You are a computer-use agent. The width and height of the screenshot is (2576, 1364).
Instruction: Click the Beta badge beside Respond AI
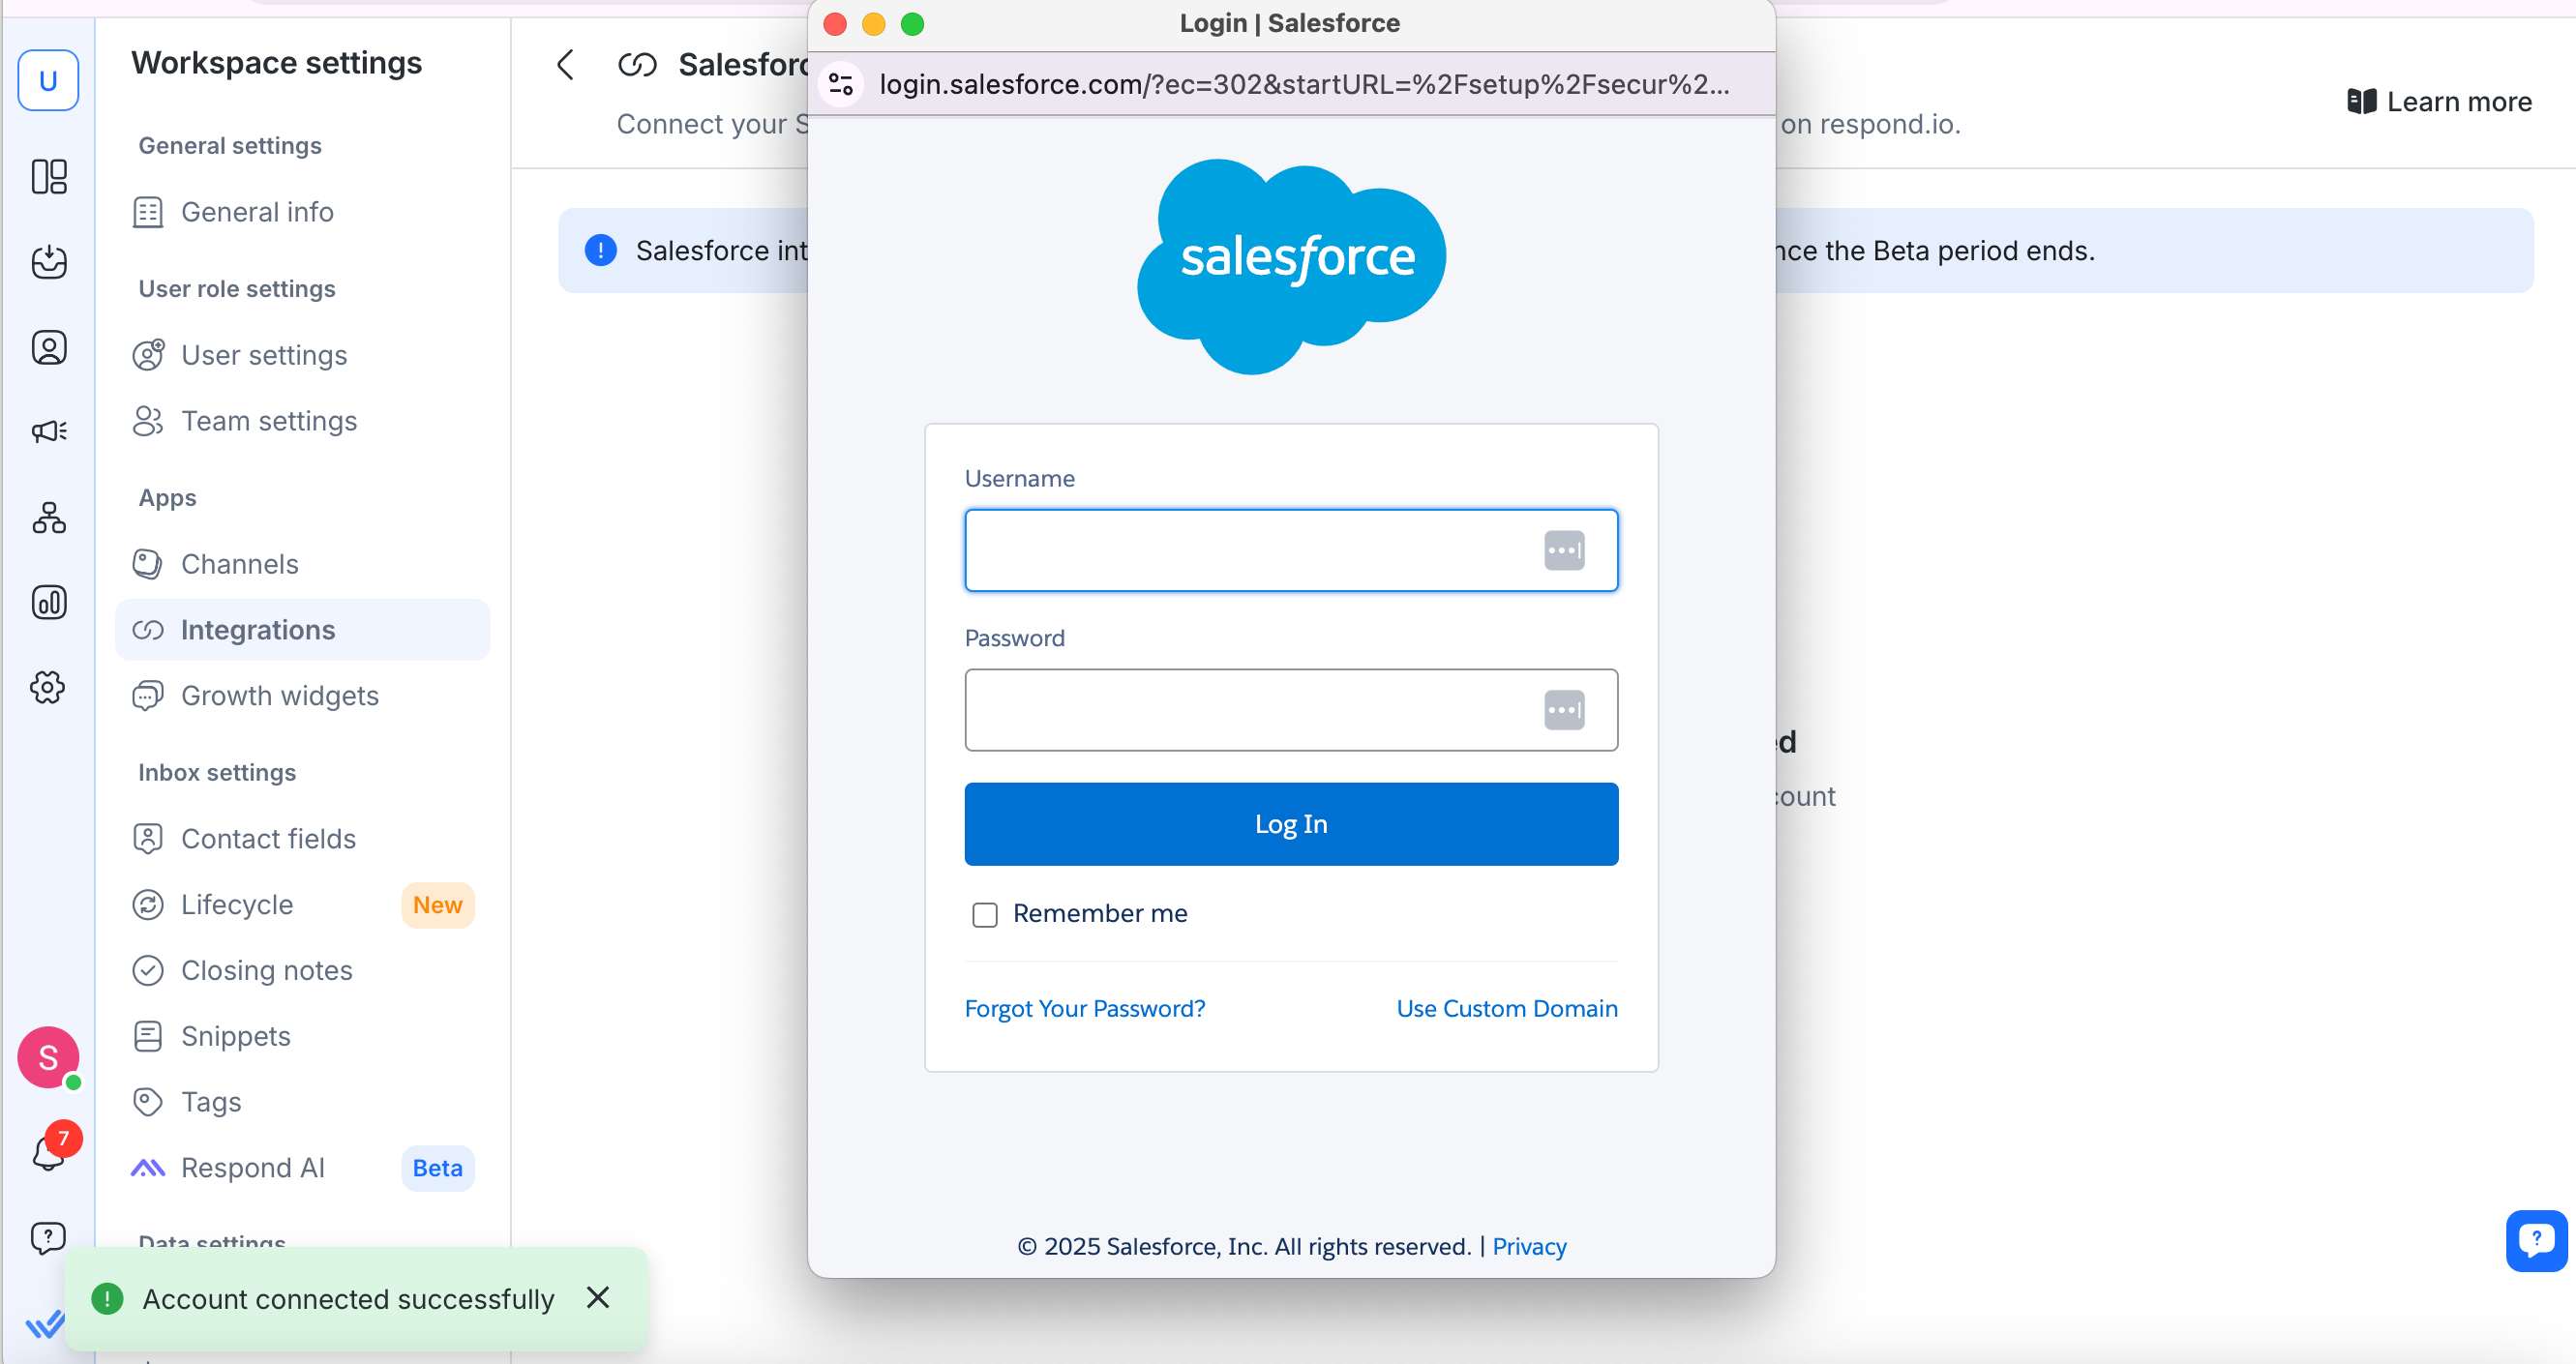pos(438,1168)
